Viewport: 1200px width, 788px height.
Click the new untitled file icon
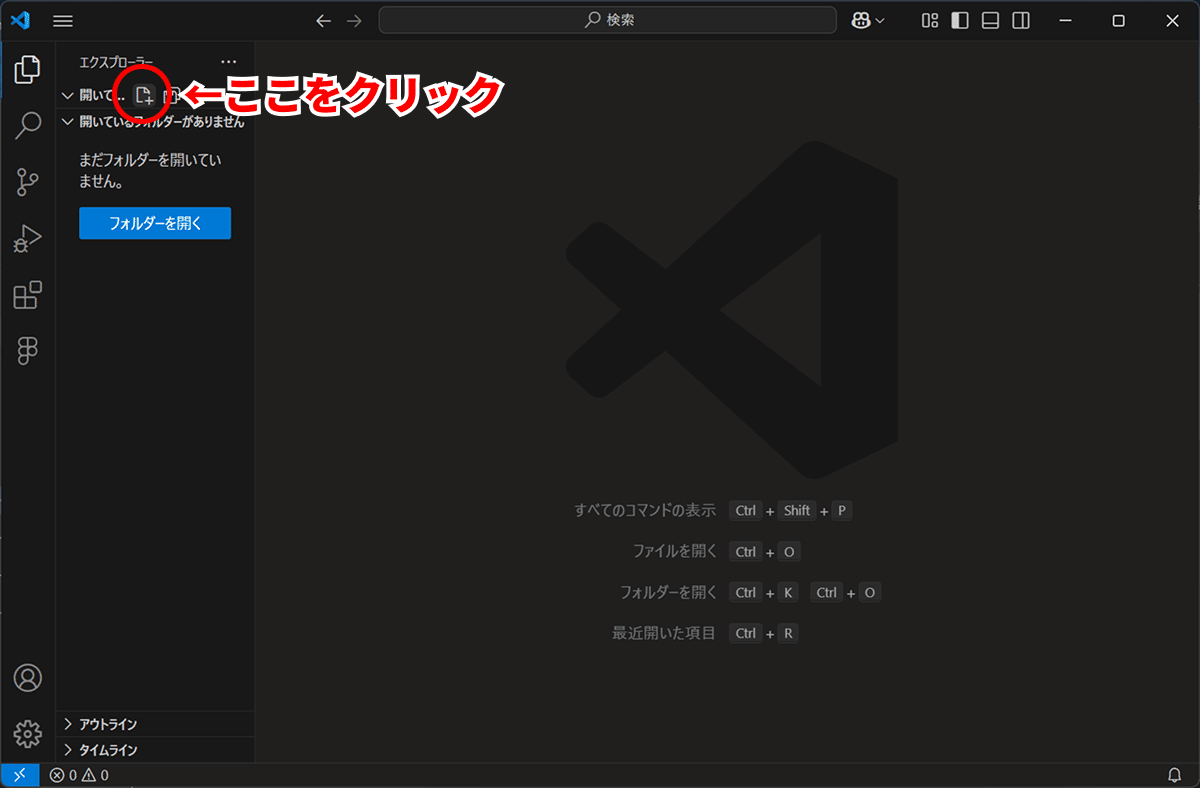point(144,96)
